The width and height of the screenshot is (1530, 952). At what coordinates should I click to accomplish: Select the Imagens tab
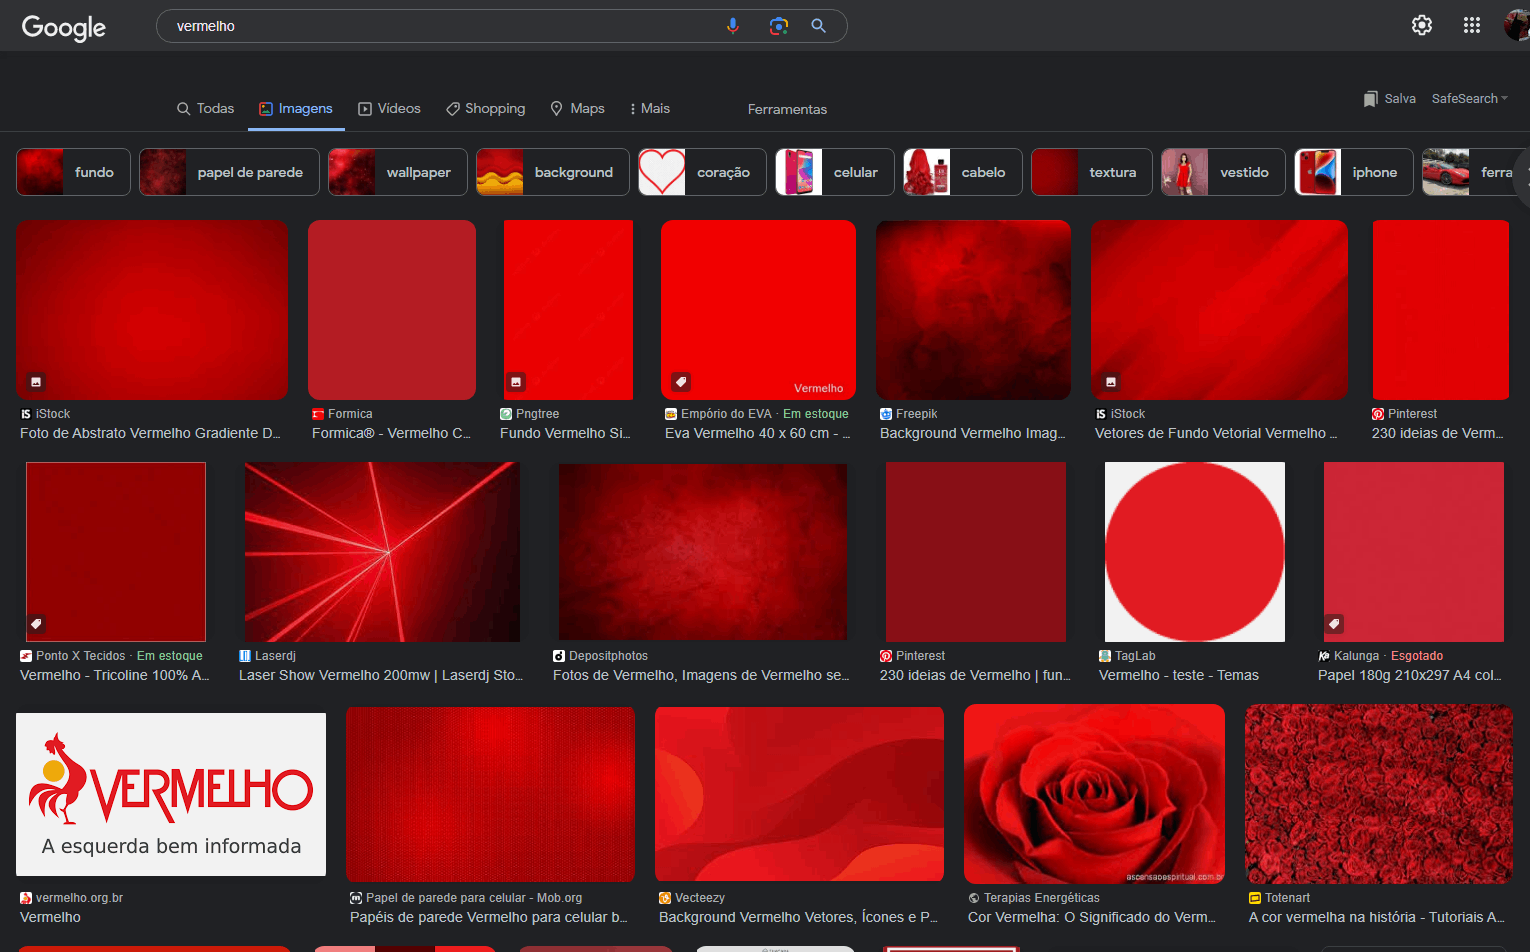pos(296,108)
